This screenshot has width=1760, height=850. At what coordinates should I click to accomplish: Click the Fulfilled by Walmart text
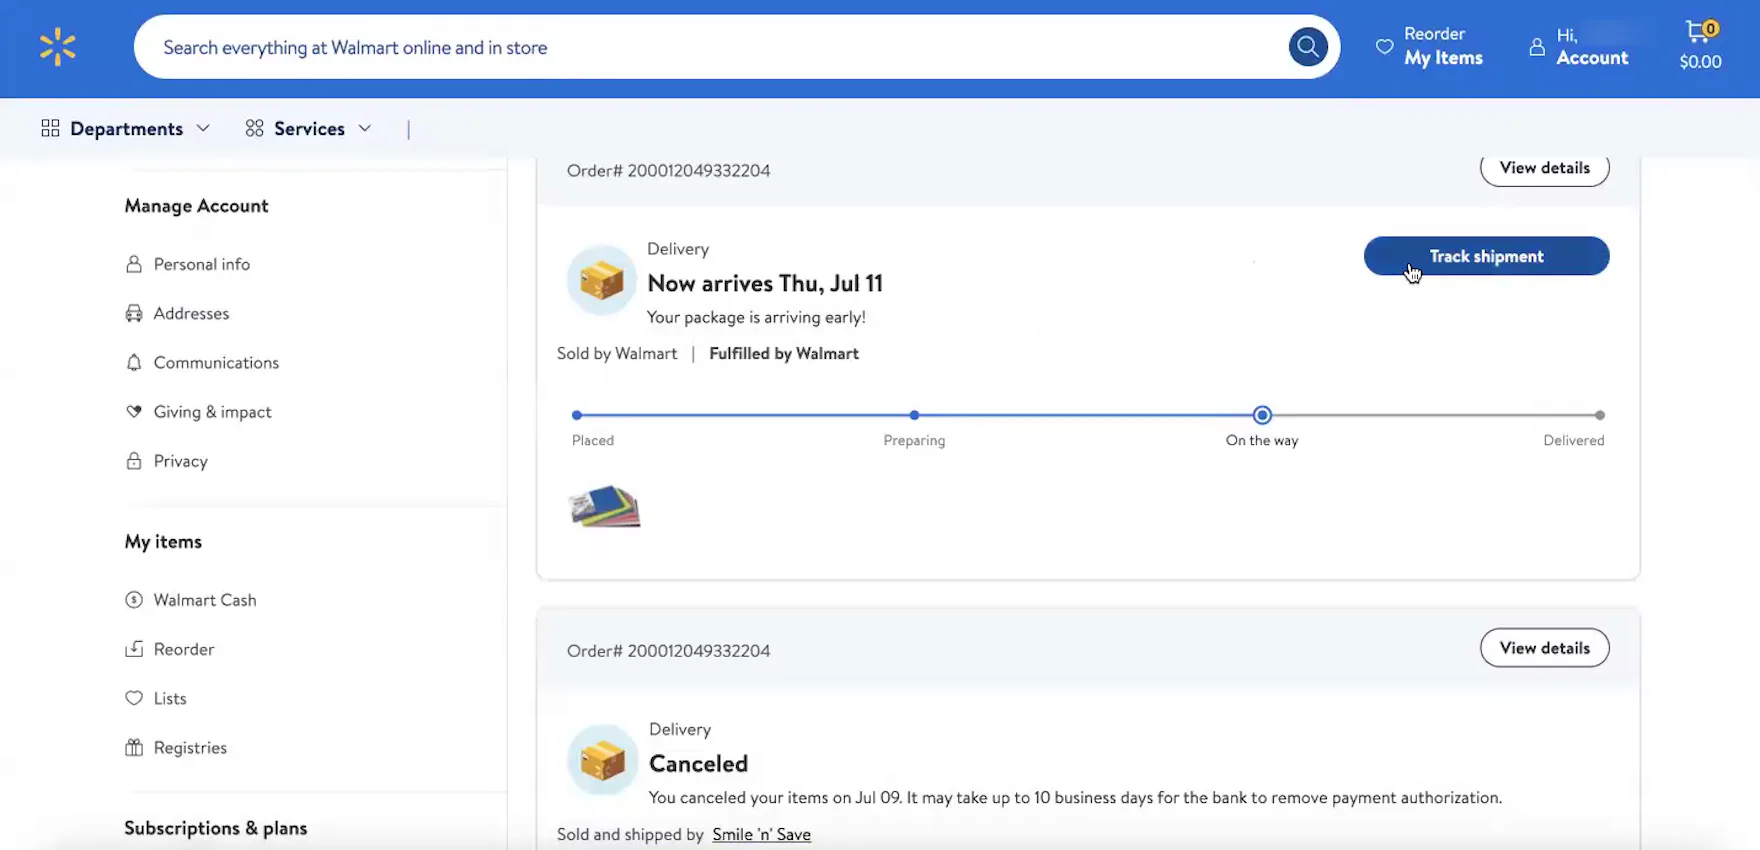[784, 353]
